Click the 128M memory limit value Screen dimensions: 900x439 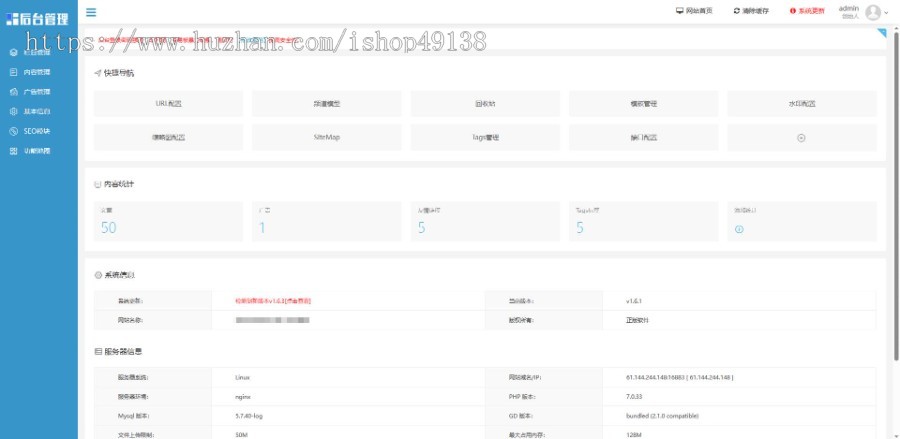[x=633, y=435]
